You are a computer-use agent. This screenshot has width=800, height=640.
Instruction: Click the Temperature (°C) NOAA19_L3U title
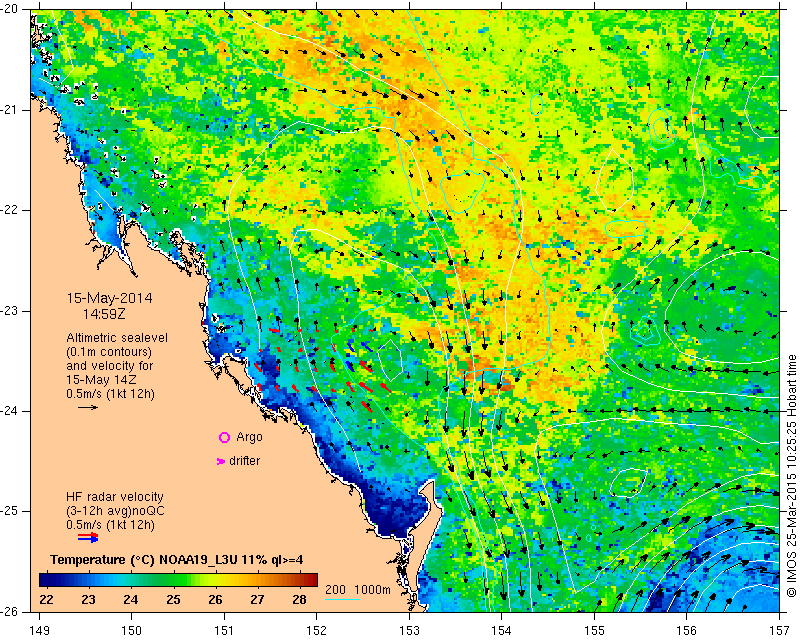[177, 560]
